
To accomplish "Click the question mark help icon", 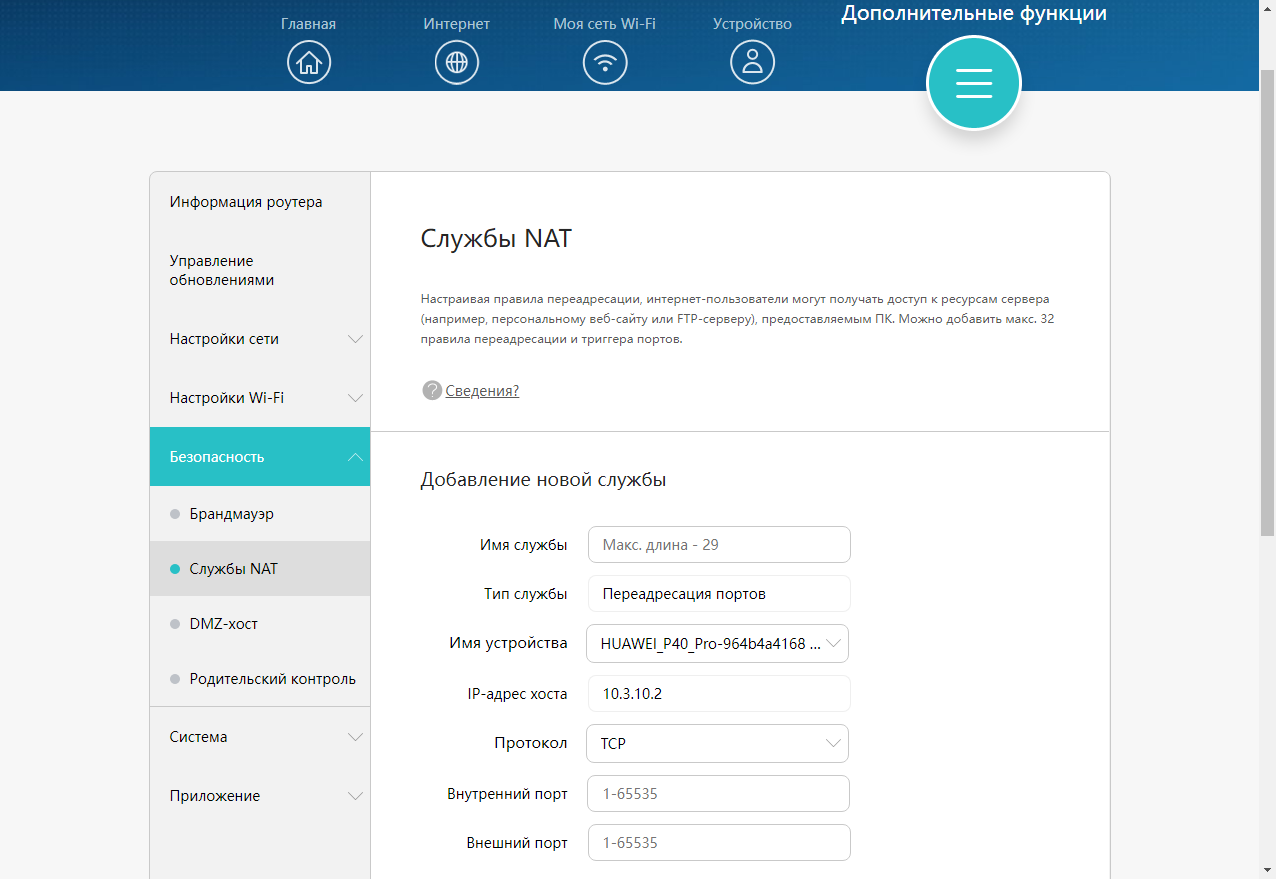I will (x=432, y=390).
